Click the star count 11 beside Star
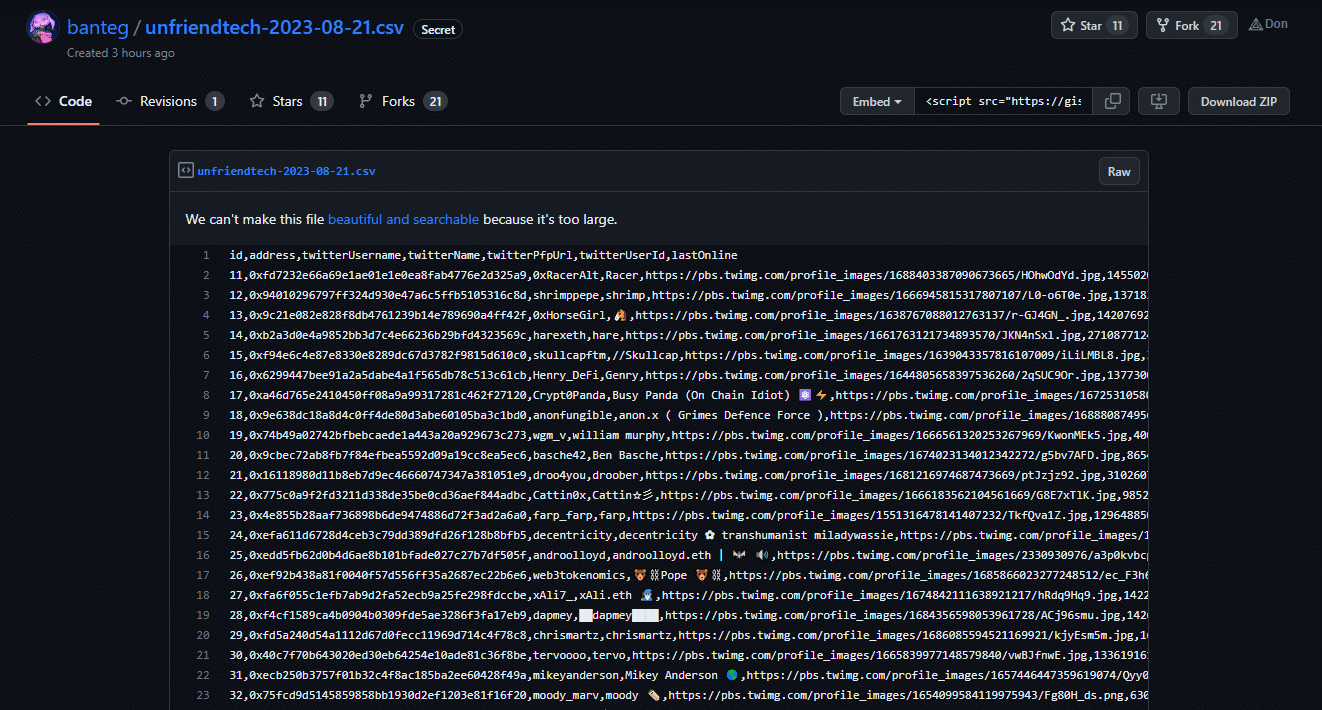The image size is (1322, 710). 1117,25
